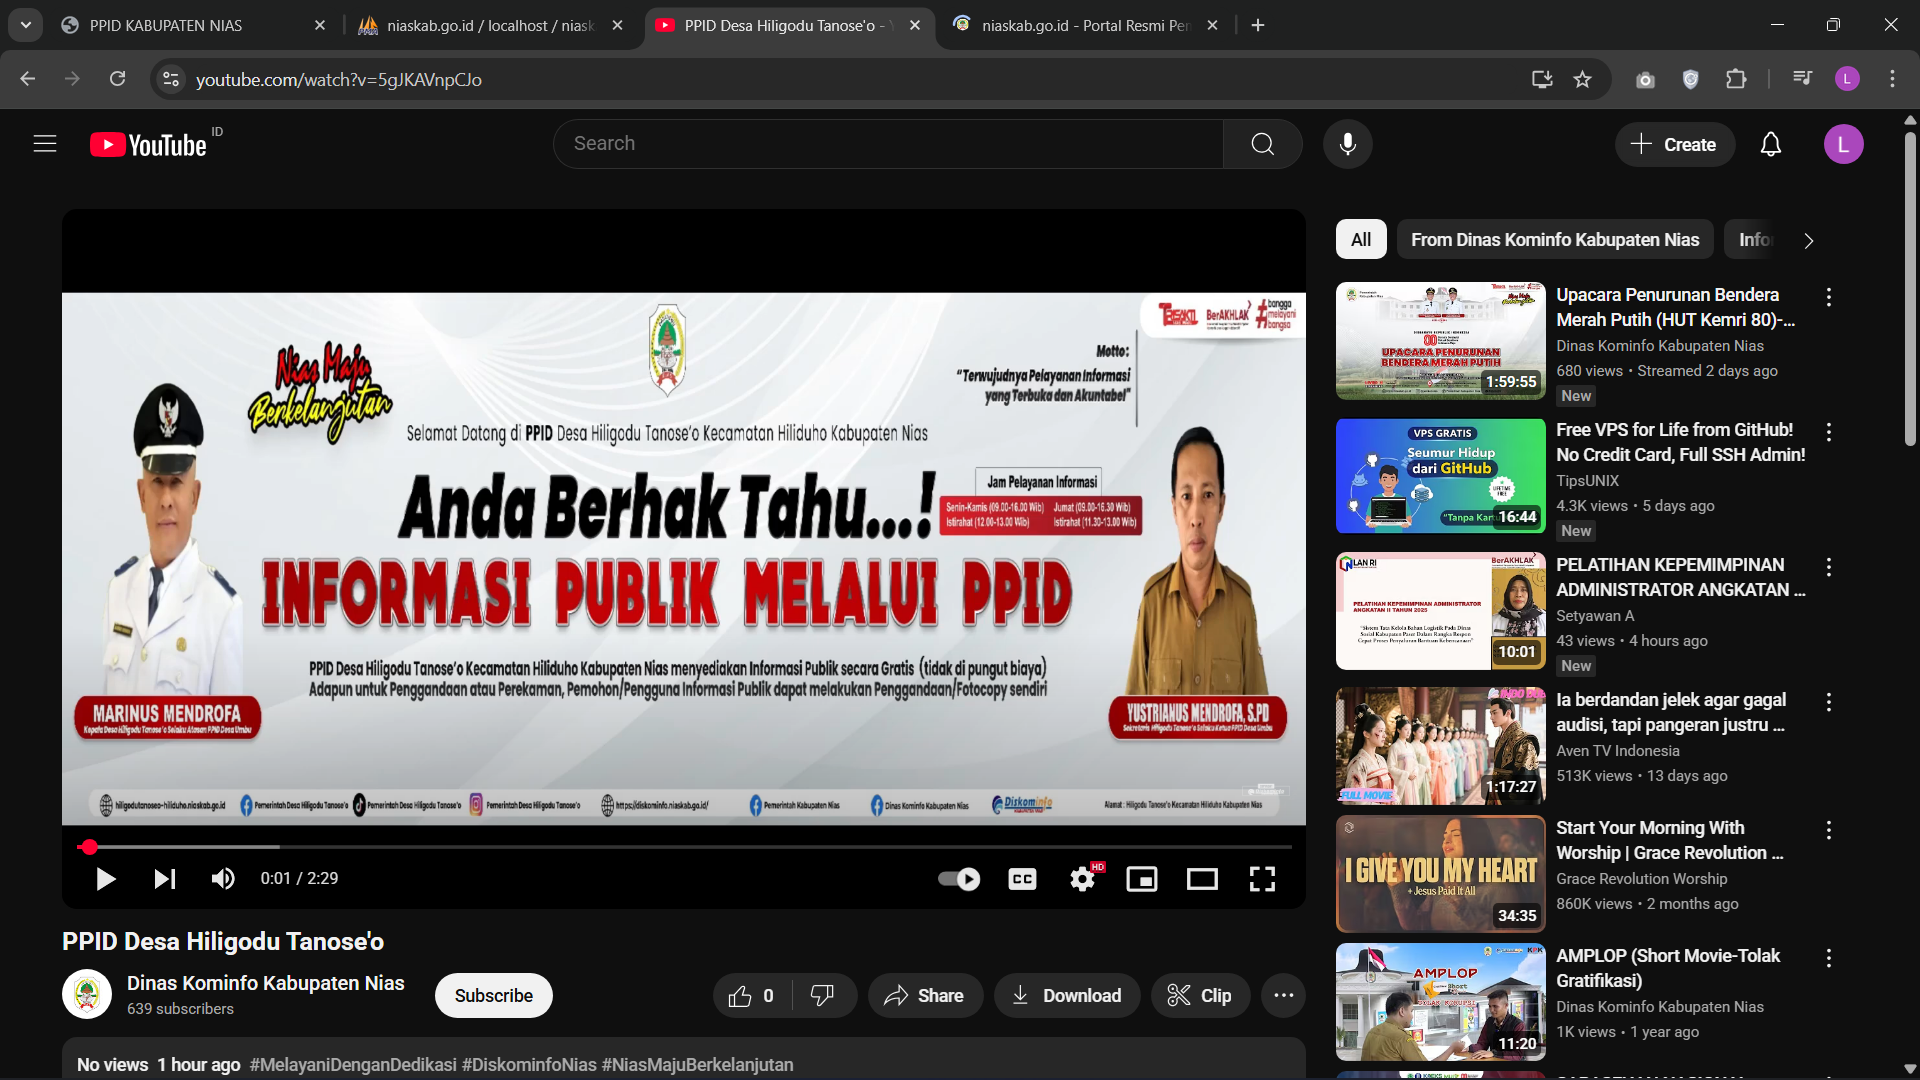Open options for Free VPS for Life video

click(1828, 432)
